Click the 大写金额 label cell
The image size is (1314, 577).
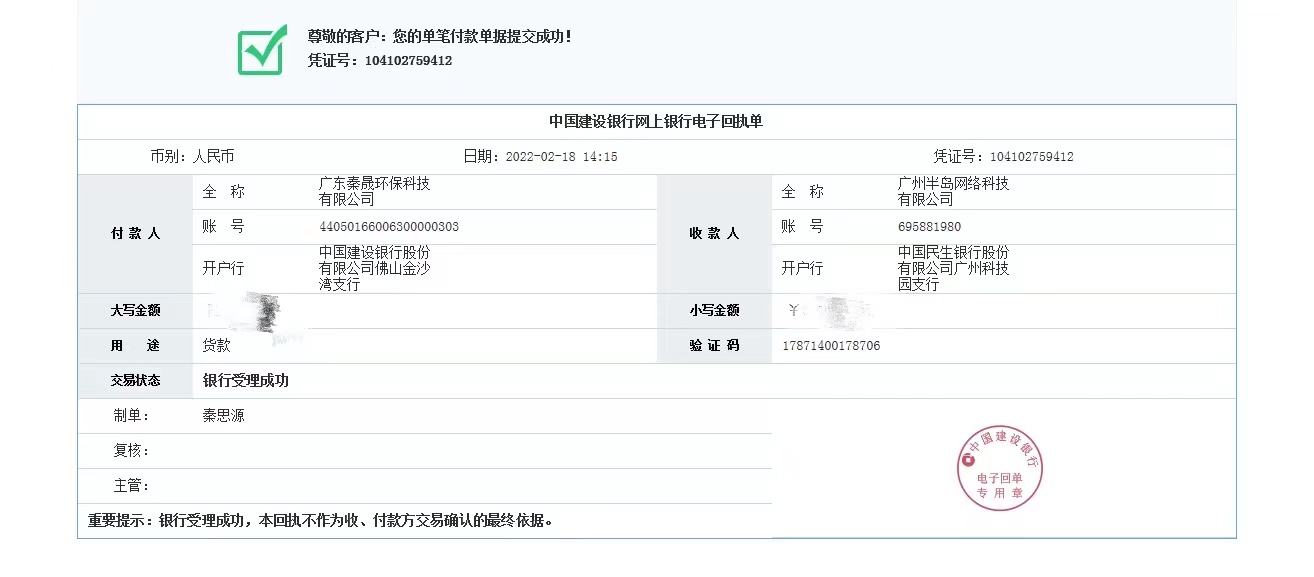[x=135, y=311]
